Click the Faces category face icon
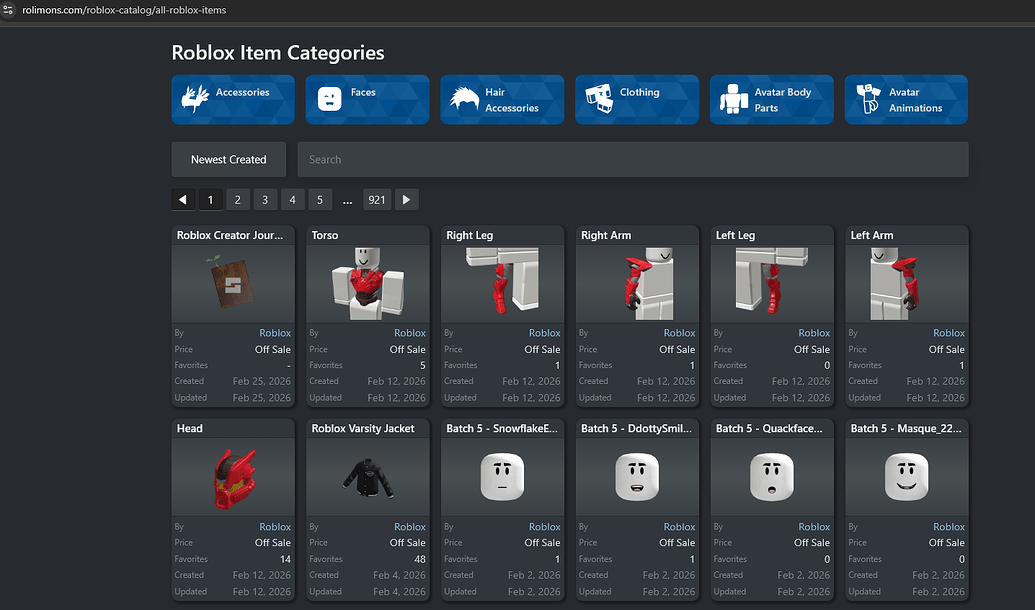 click(329, 99)
